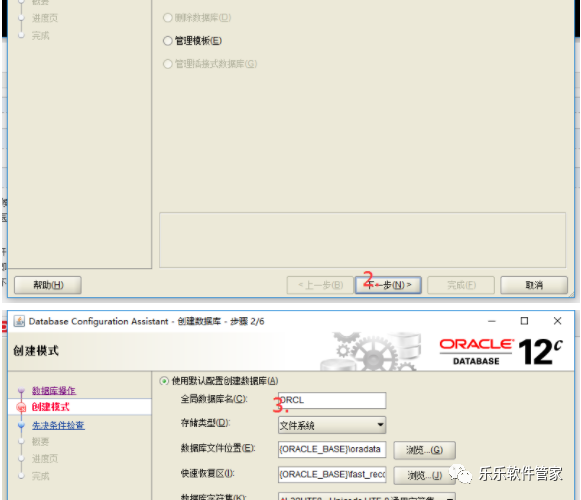Image resolution: width=581 pixels, height=500 pixels.
Task: Click the 全局数据库名 ORCL input field
Action: point(332,400)
